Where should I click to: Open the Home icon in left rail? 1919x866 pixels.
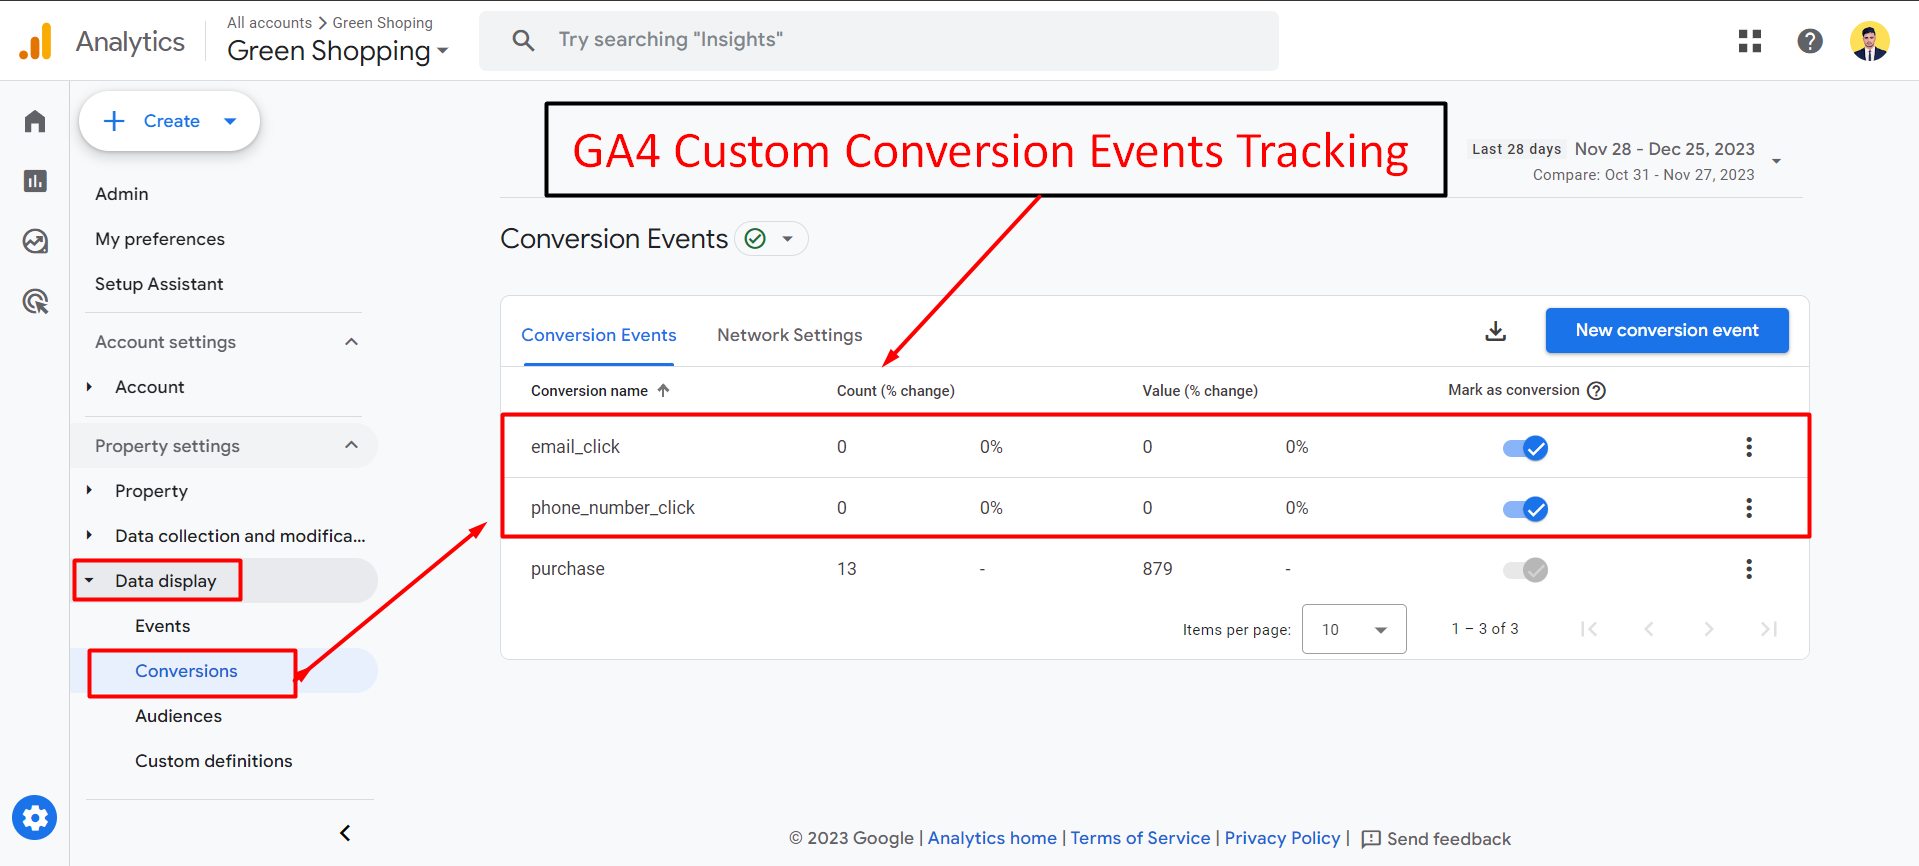[35, 121]
